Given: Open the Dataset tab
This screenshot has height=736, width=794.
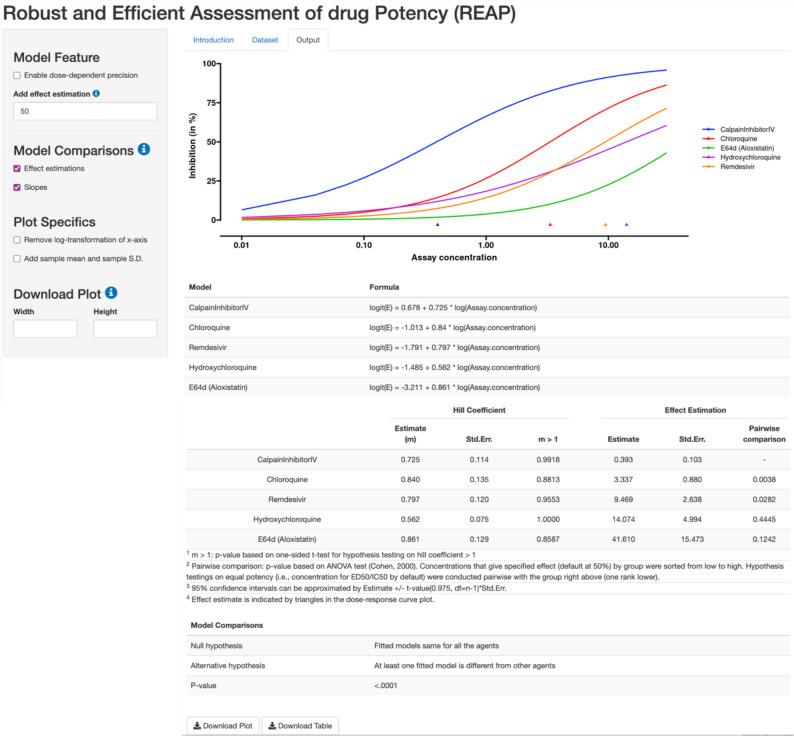Looking at the screenshot, I should [264, 40].
